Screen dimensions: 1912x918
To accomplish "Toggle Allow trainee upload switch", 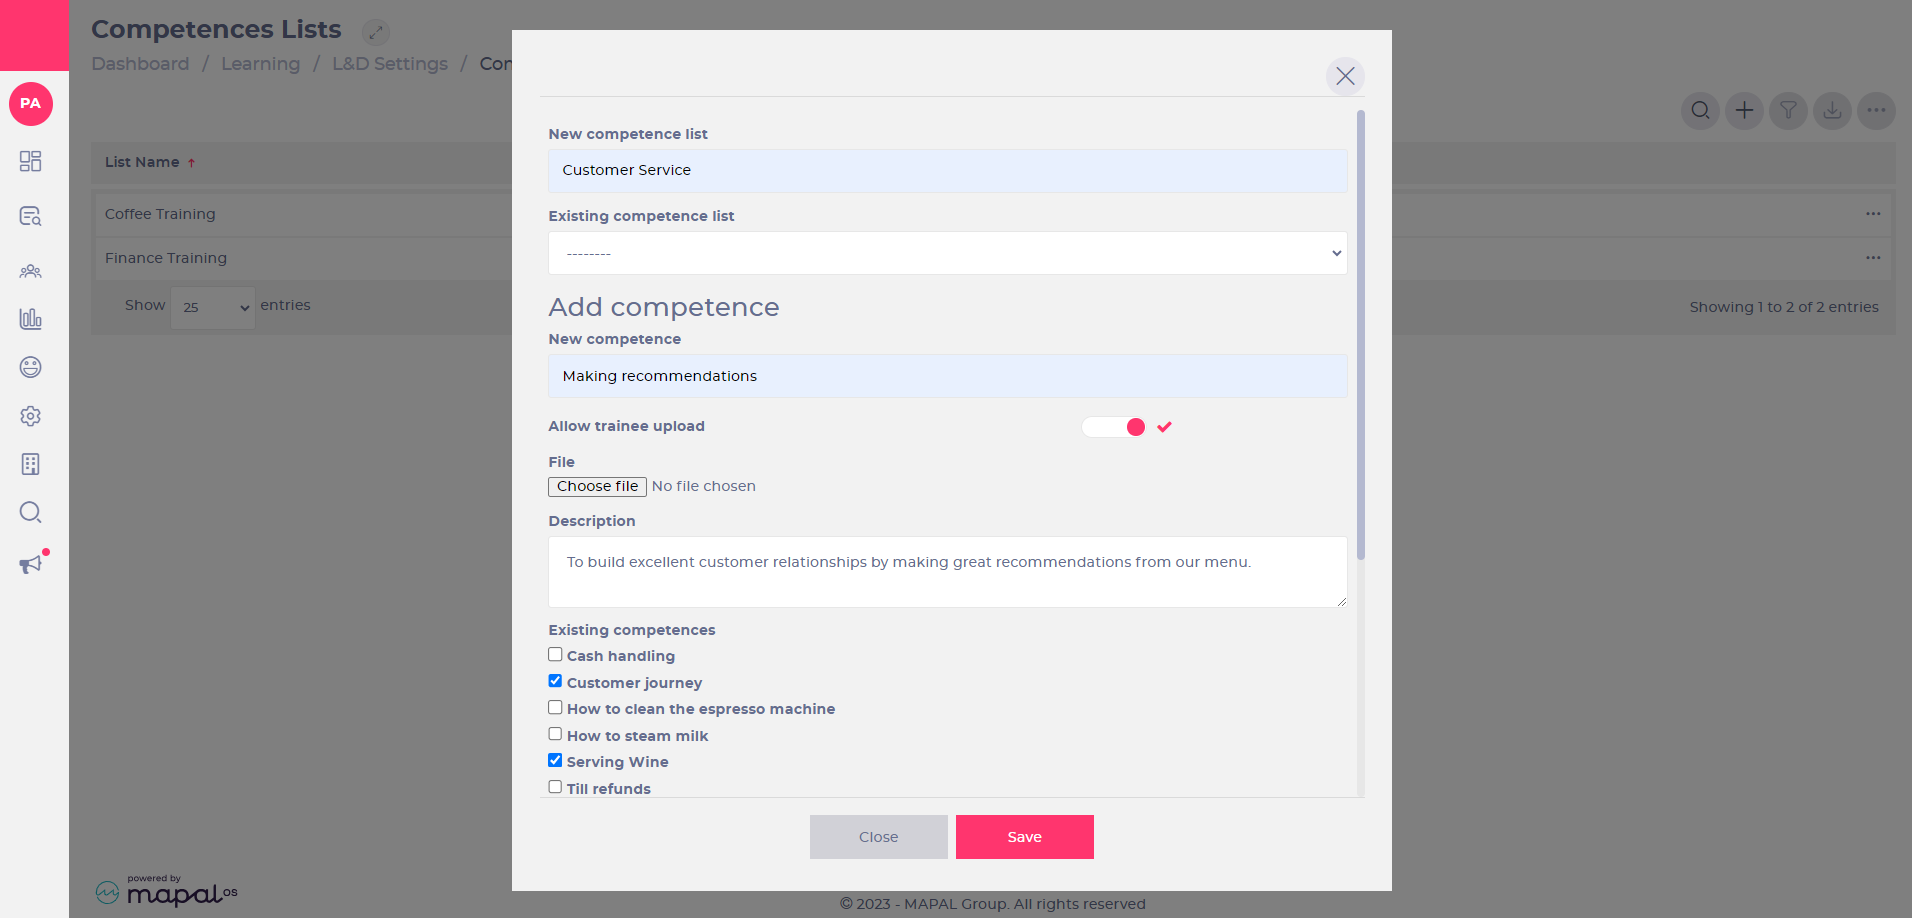I will (x=1114, y=427).
